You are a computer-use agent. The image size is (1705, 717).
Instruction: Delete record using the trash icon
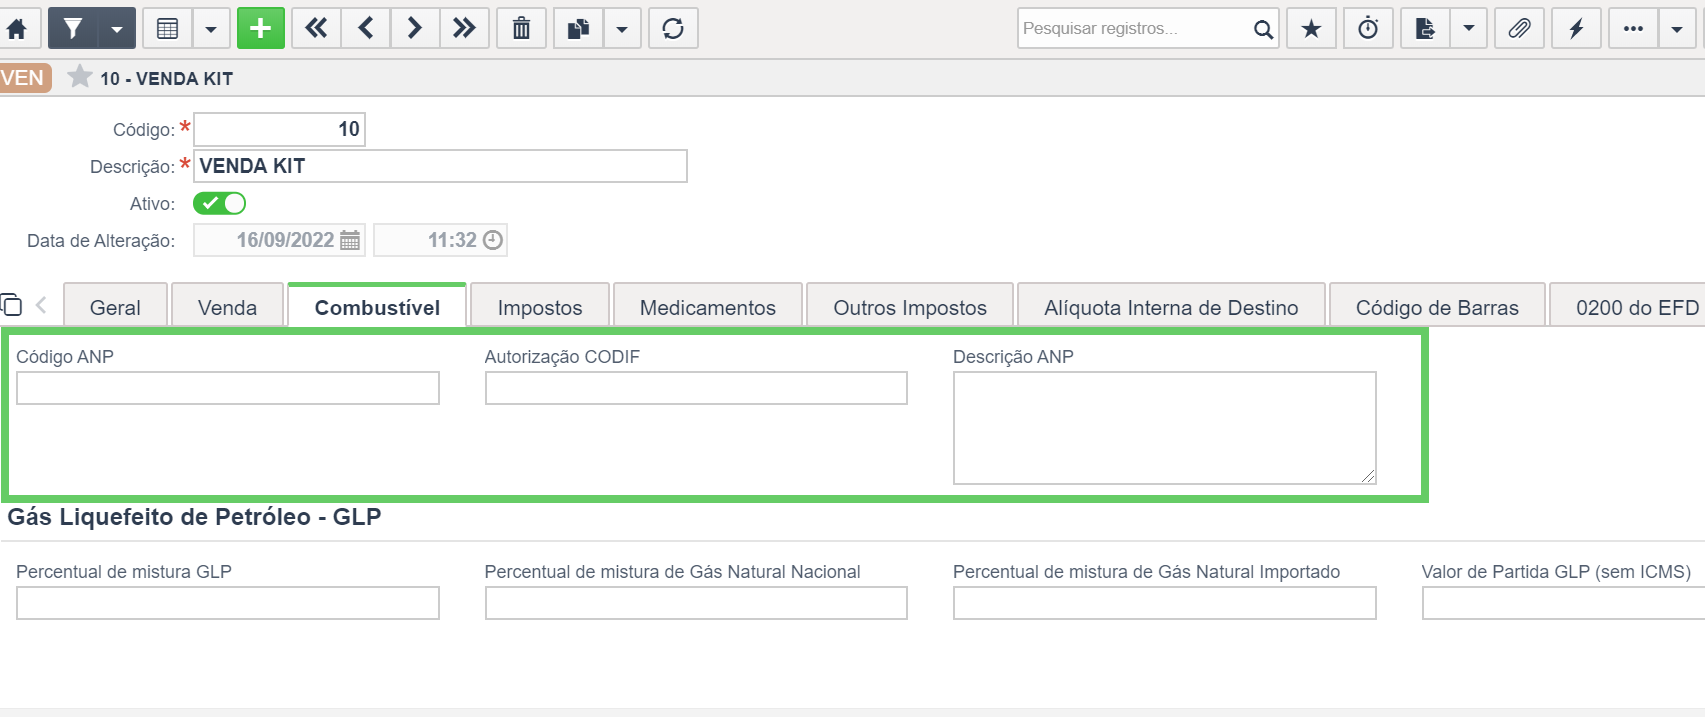click(522, 28)
